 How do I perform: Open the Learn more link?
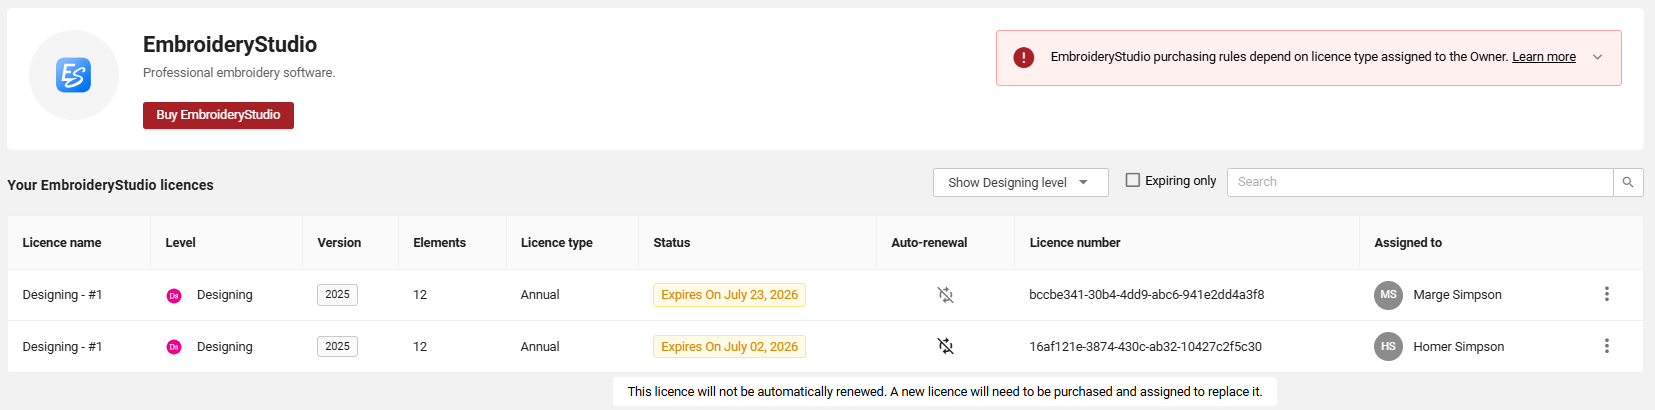coord(1543,57)
